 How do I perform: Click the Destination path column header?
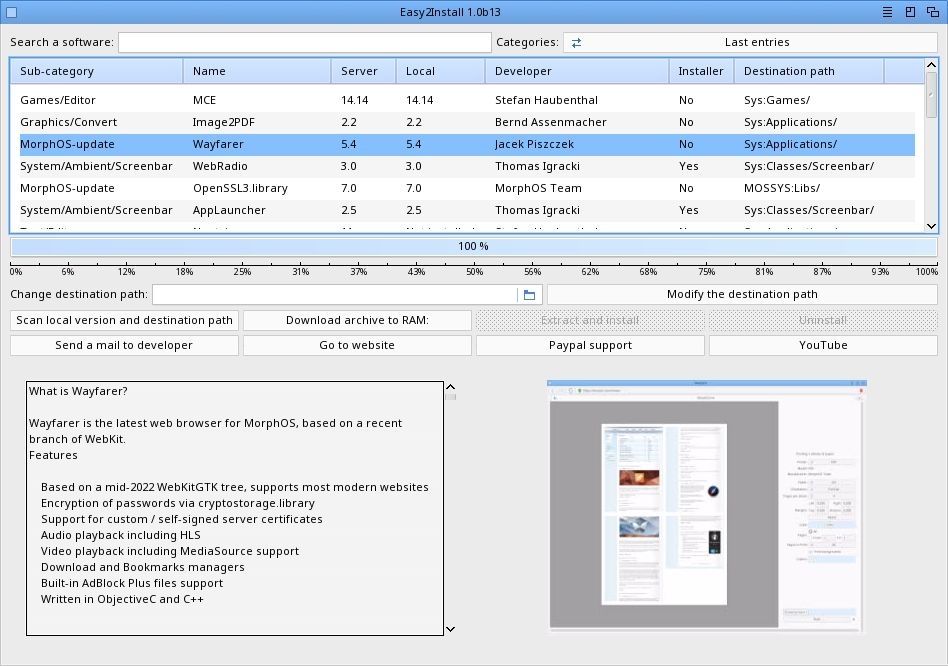809,71
